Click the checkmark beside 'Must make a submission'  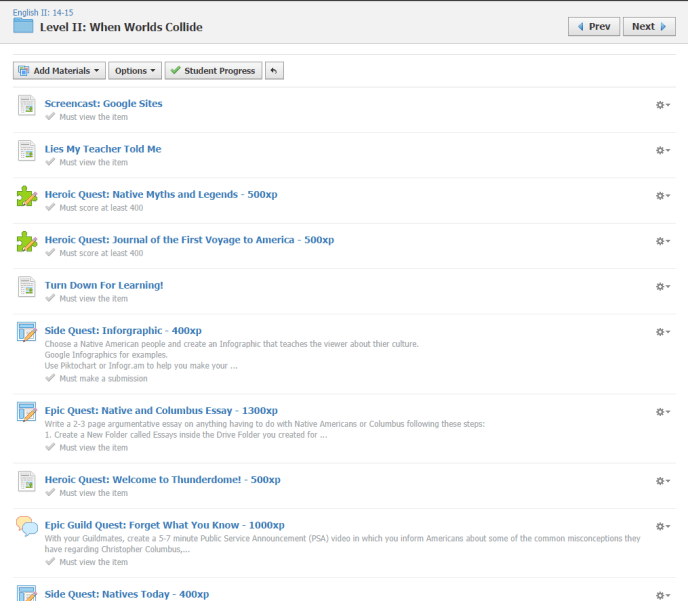tap(50, 378)
